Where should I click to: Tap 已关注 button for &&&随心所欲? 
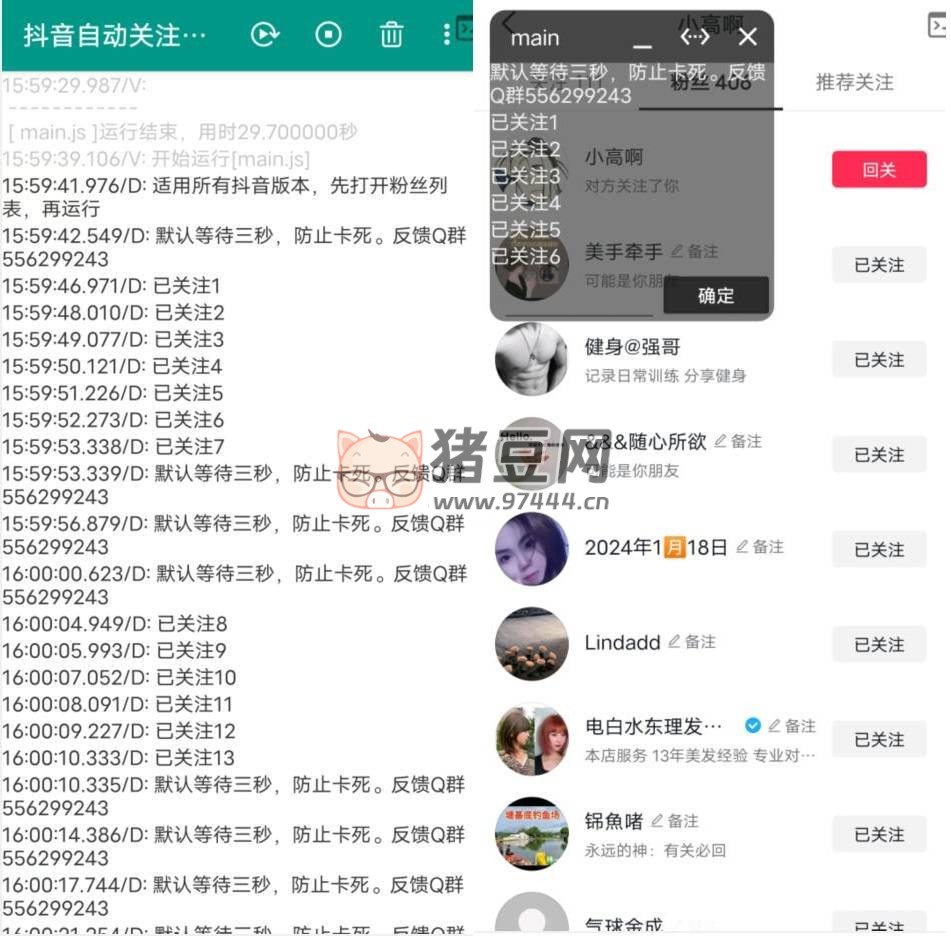(879, 454)
